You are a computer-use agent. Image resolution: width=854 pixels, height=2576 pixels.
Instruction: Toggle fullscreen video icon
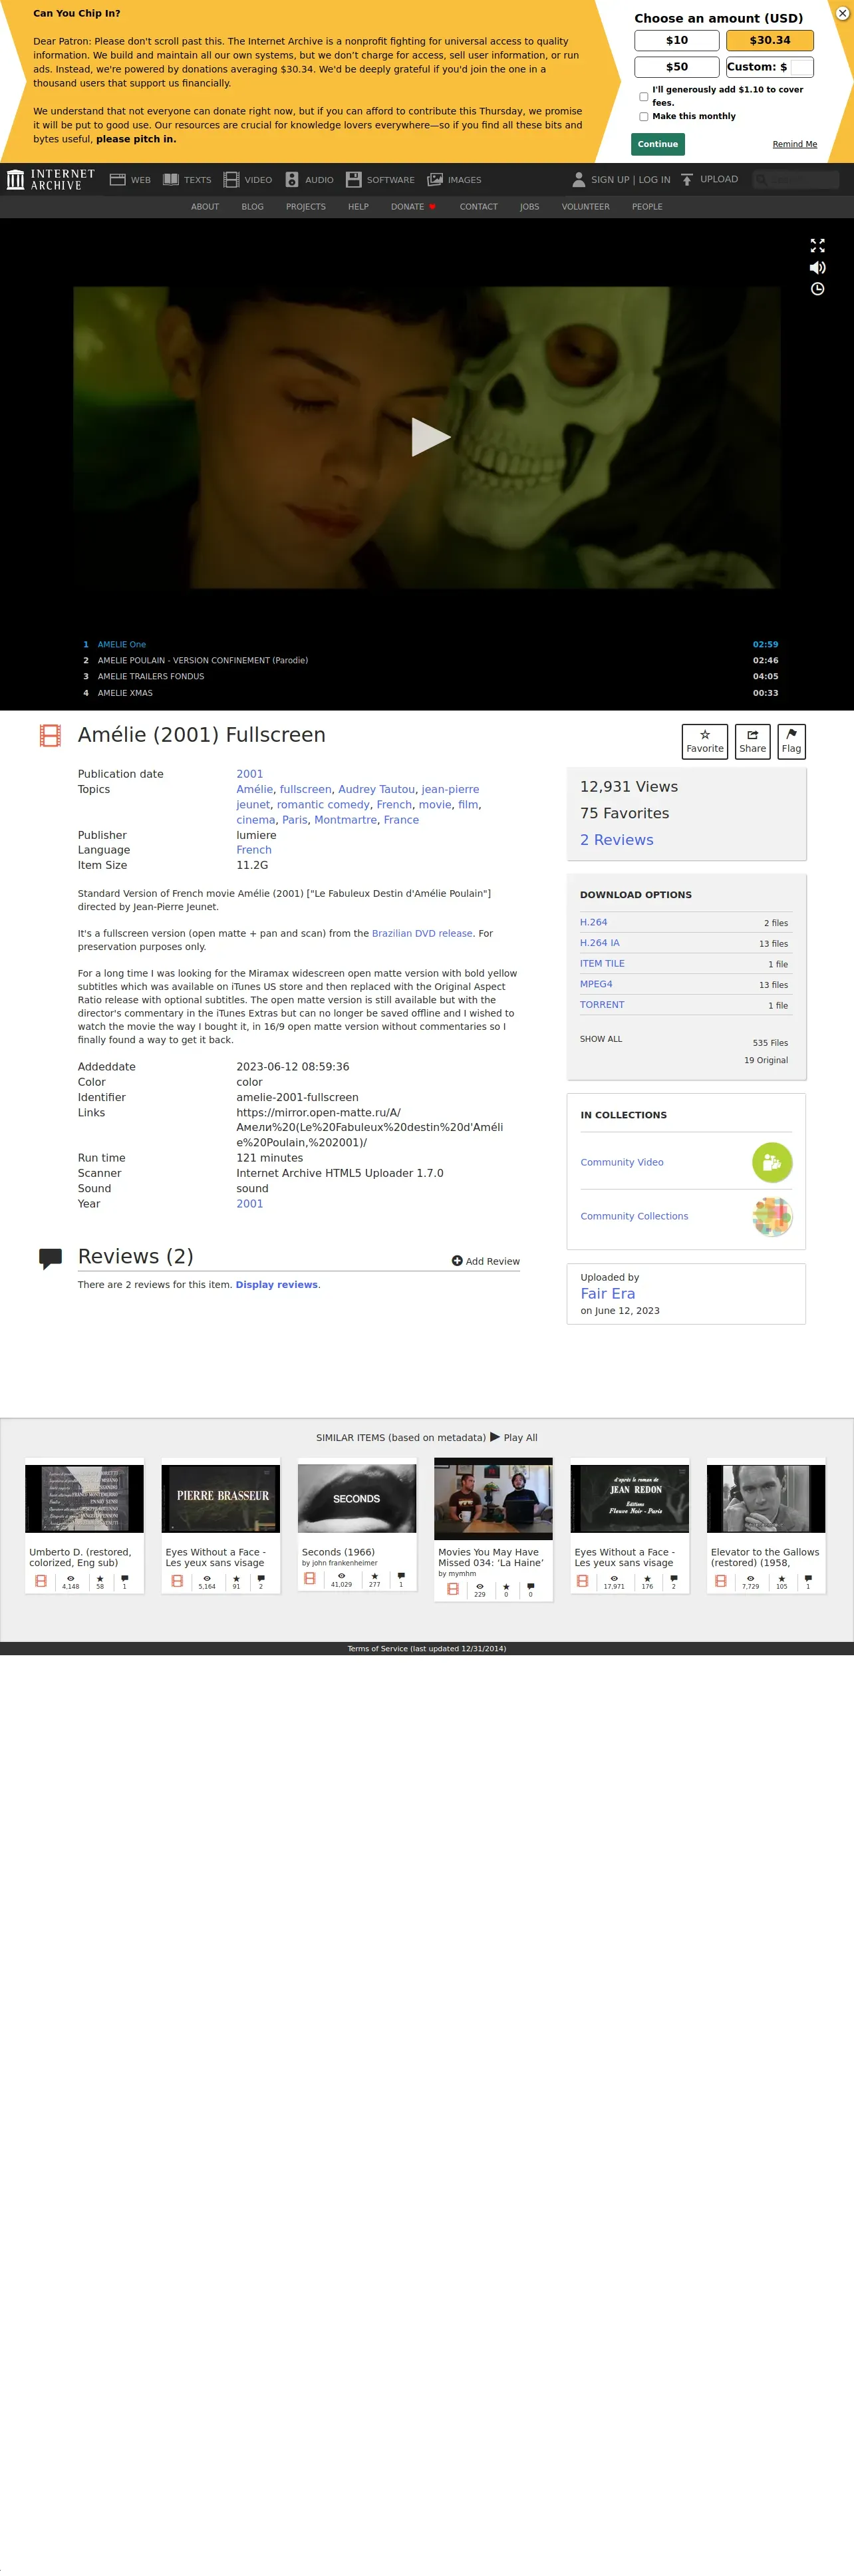817,245
